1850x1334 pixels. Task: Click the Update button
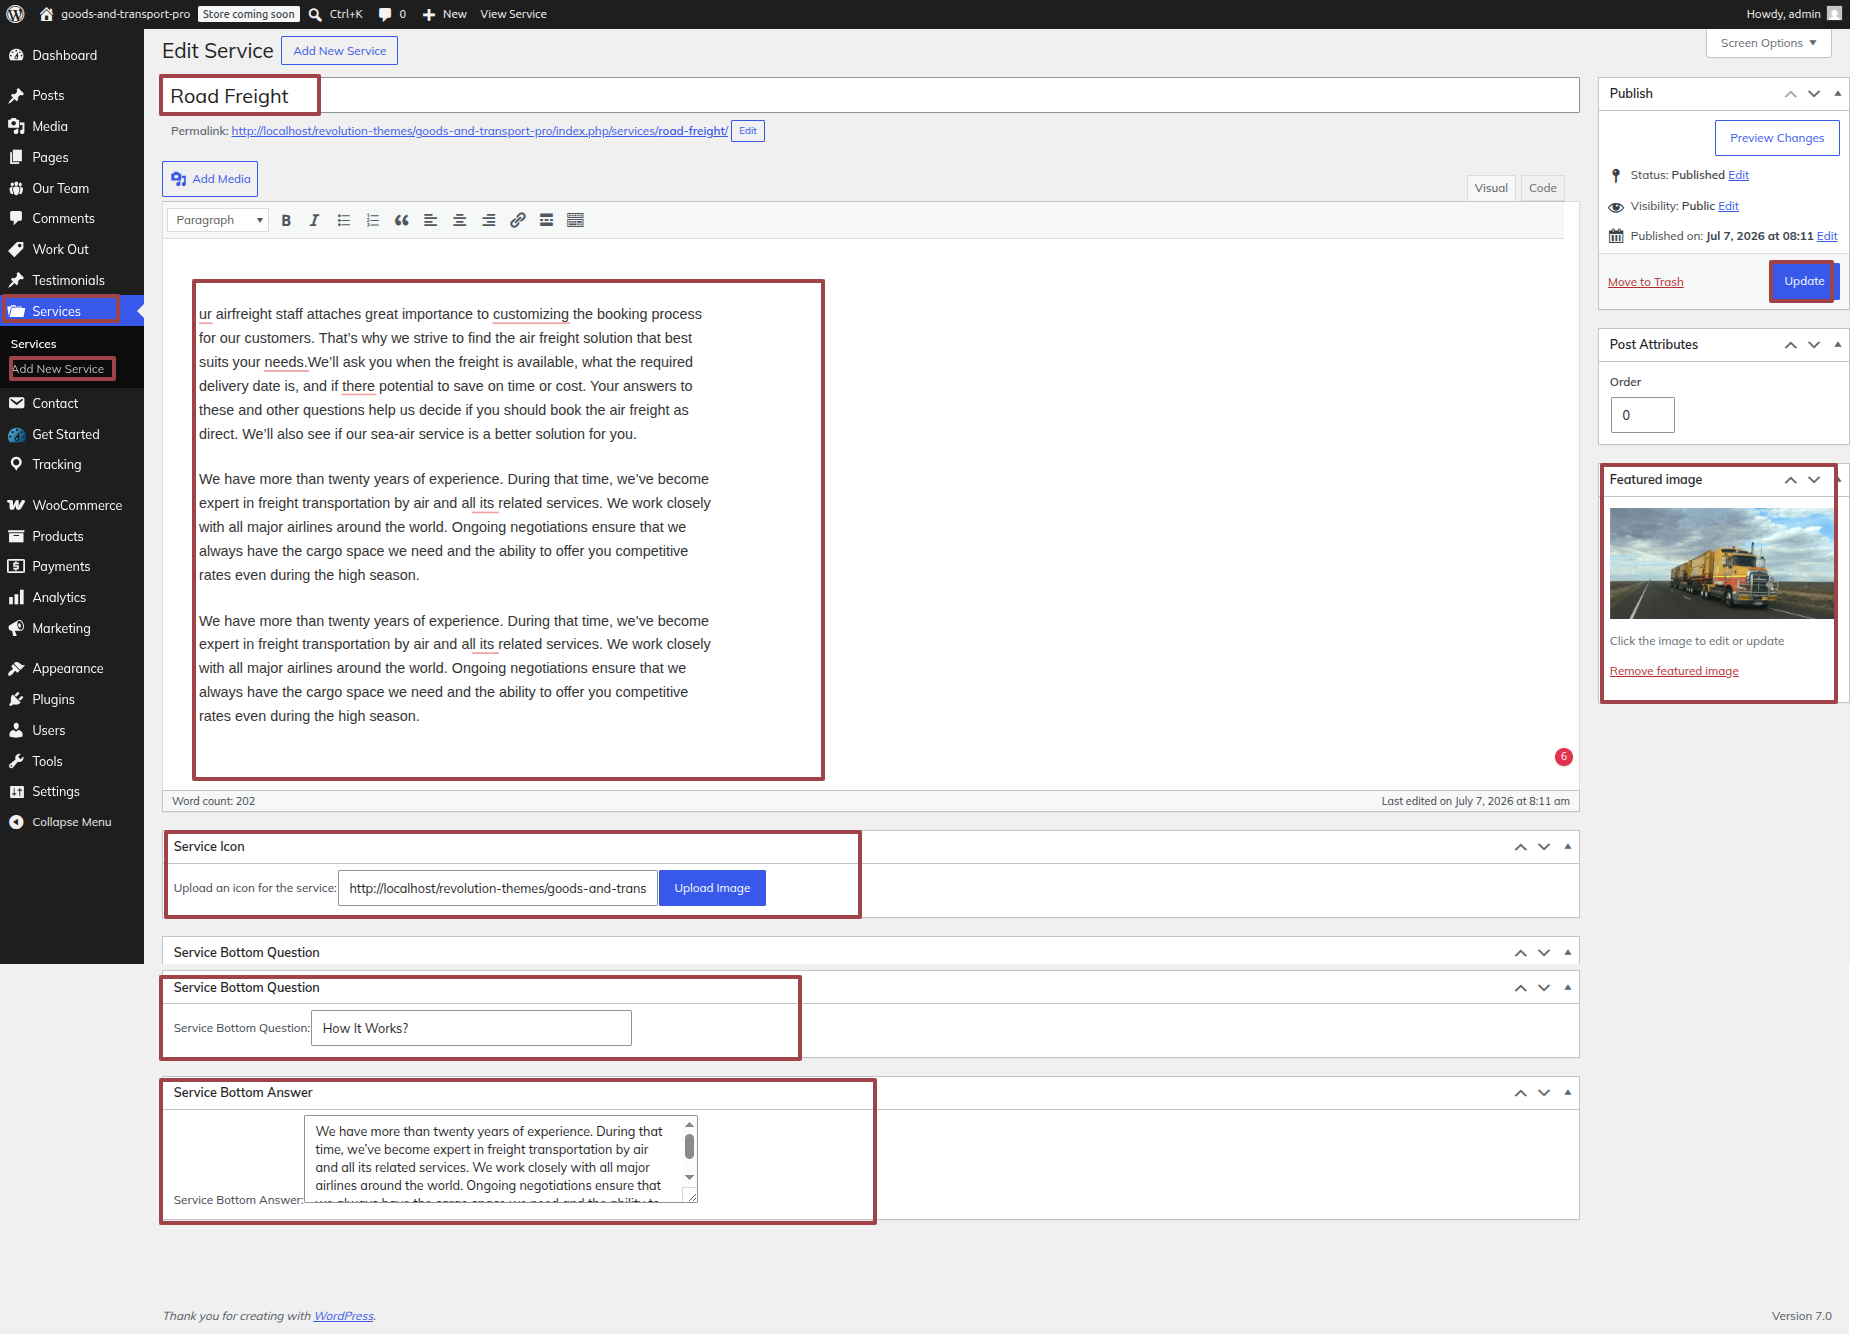pyautogui.click(x=1804, y=281)
